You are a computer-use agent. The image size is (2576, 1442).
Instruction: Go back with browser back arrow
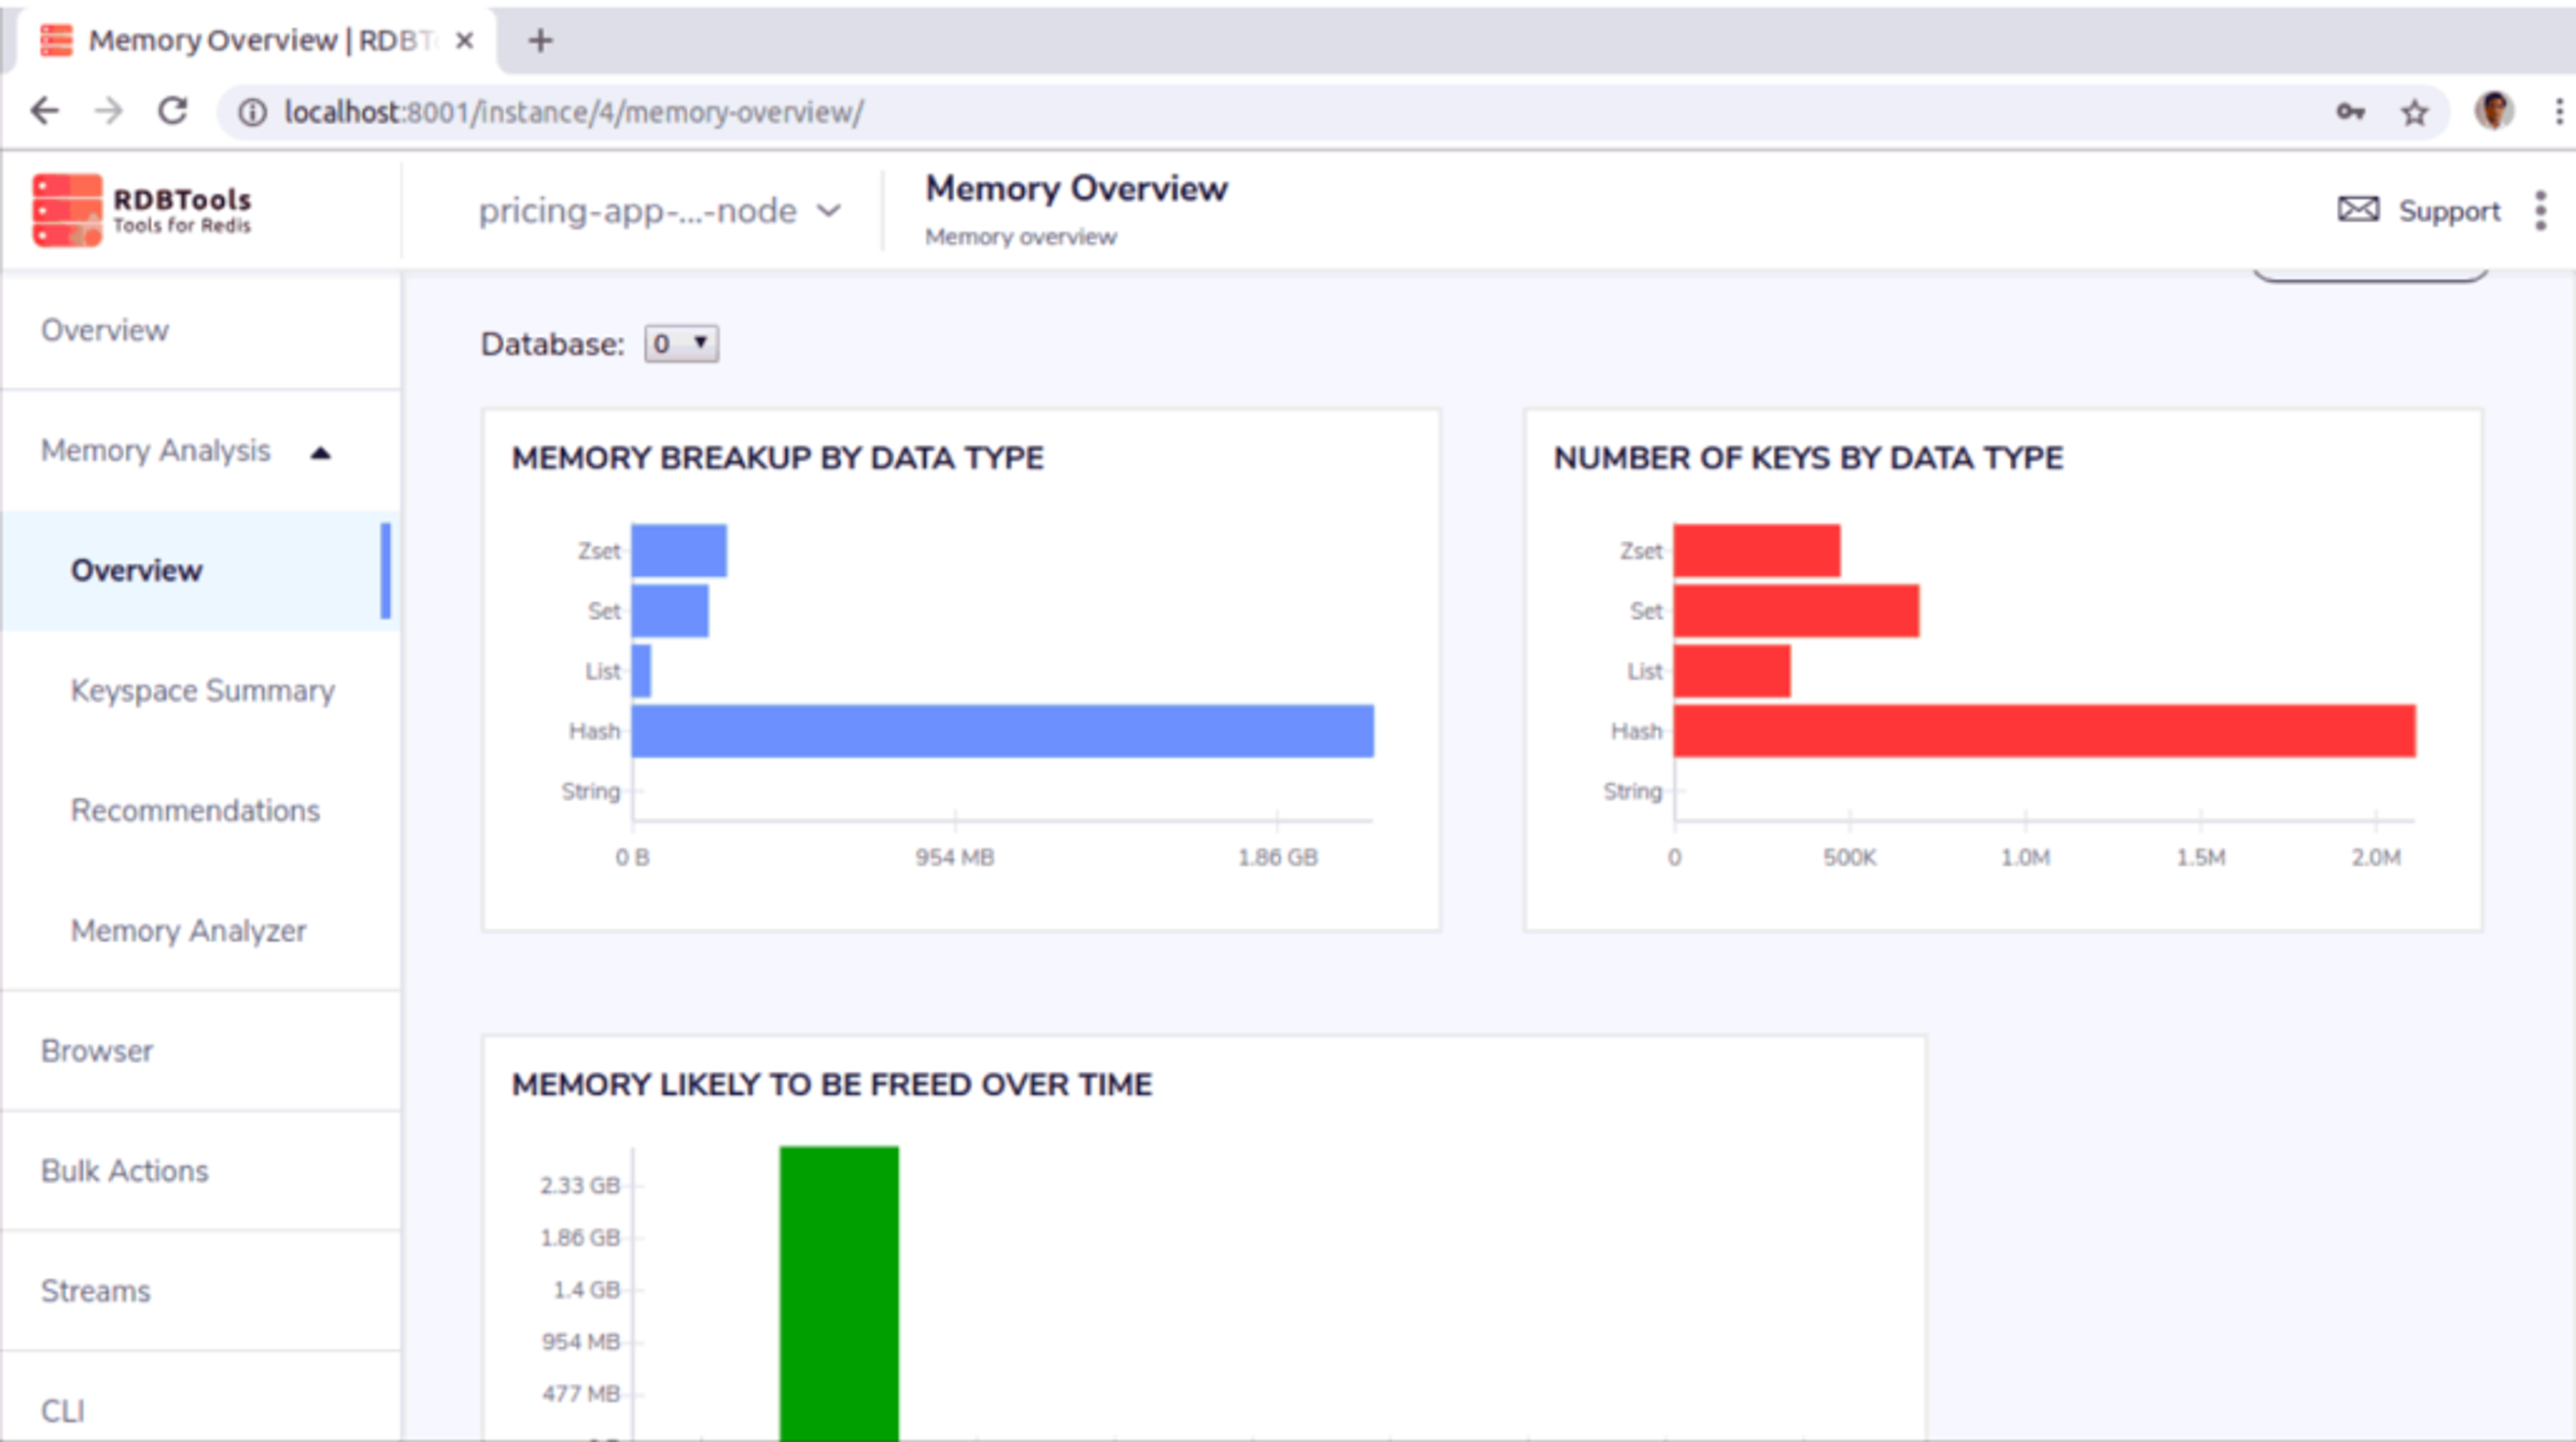(44, 111)
